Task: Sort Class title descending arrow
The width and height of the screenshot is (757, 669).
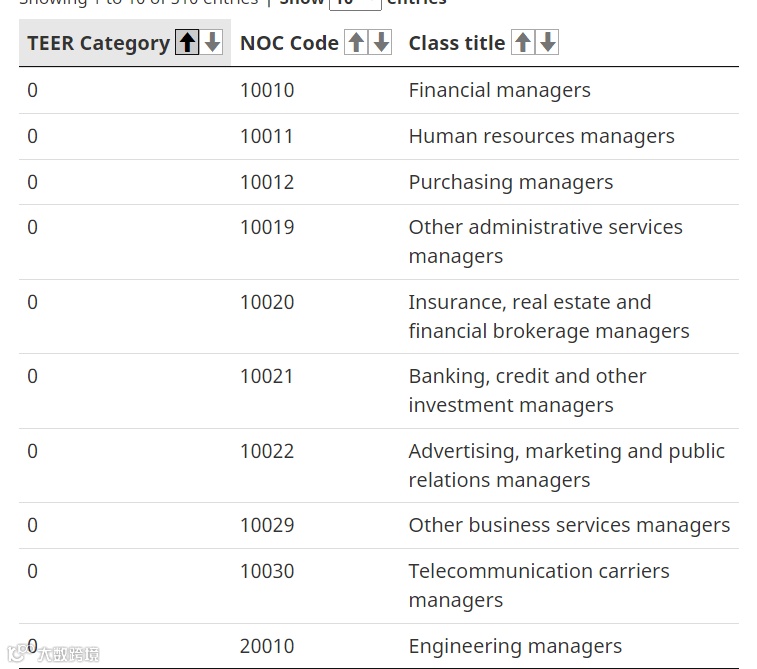Action: click(547, 42)
